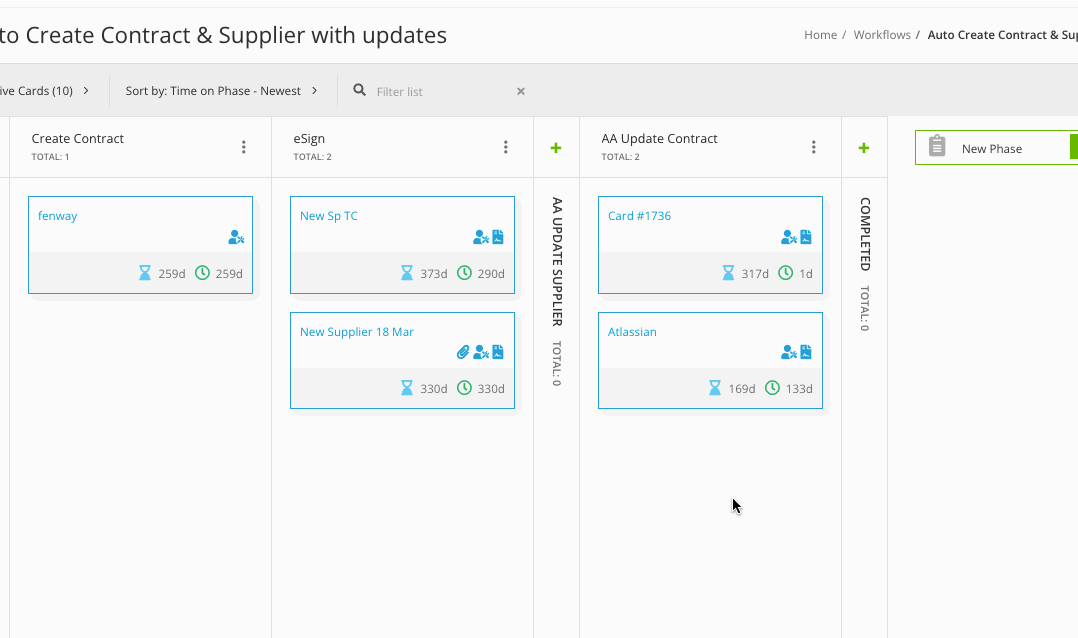Click the green clock icon on New Sp TC card

(464, 273)
